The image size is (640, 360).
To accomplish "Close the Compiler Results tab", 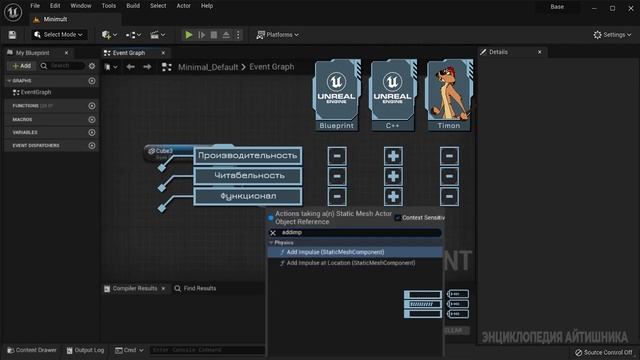I will [x=163, y=288].
